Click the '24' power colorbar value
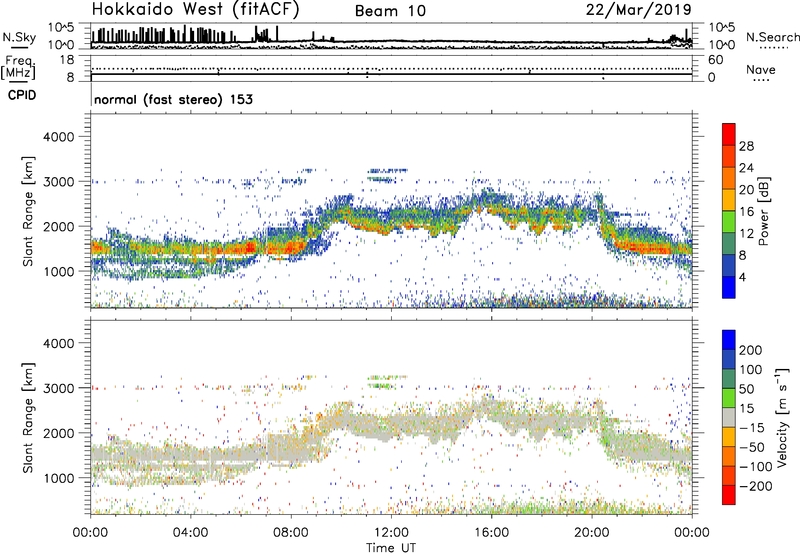The image size is (800, 554). pos(746,168)
